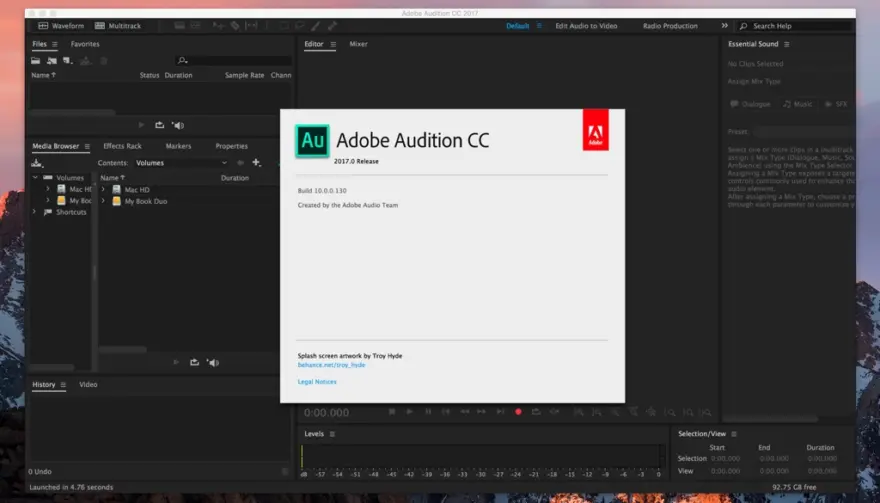Click the Search Help field
Viewport: 880px width, 503px height.
(796, 26)
